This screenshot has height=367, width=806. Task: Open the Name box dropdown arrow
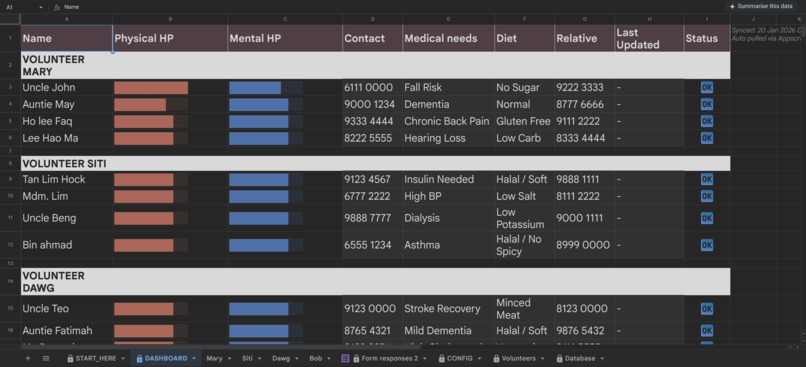coord(41,8)
